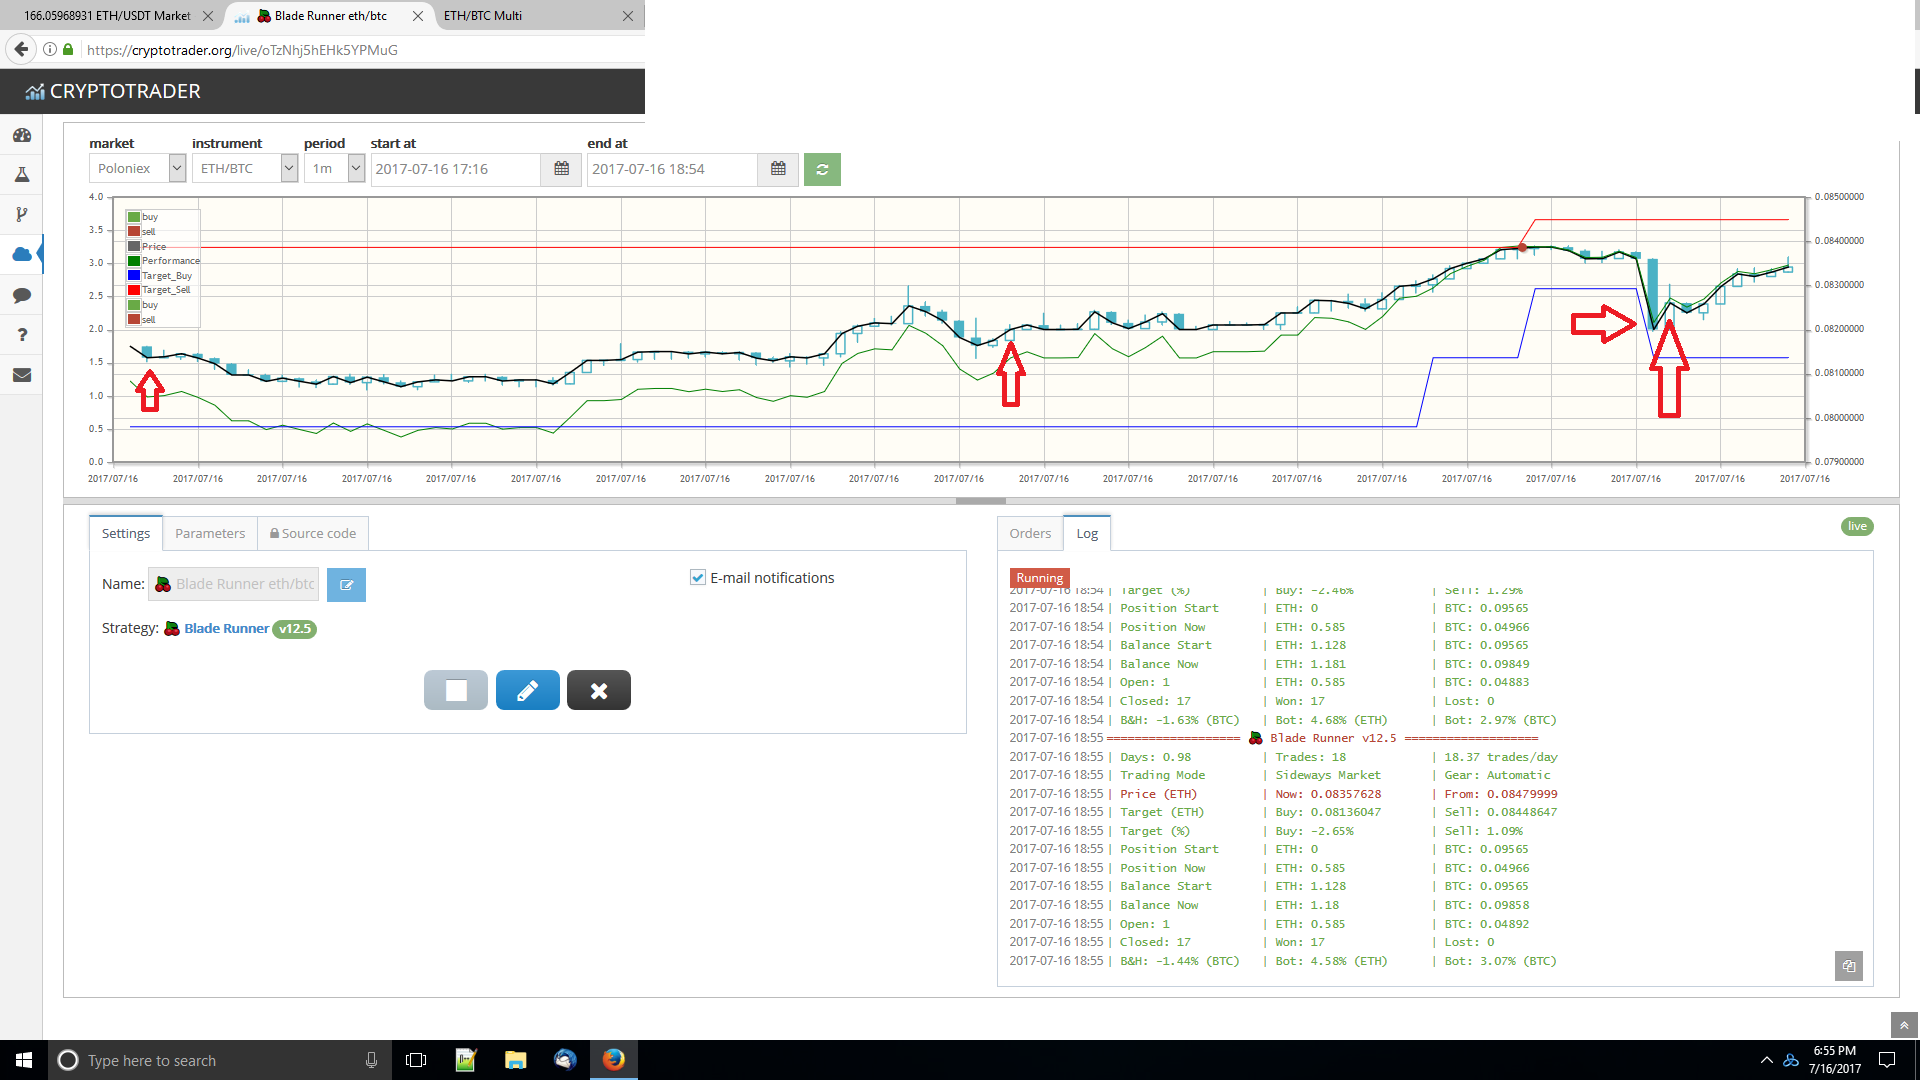Toggle the E-mail notifications checkbox
This screenshot has height=1082, width=1920.
(x=698, y=578)
